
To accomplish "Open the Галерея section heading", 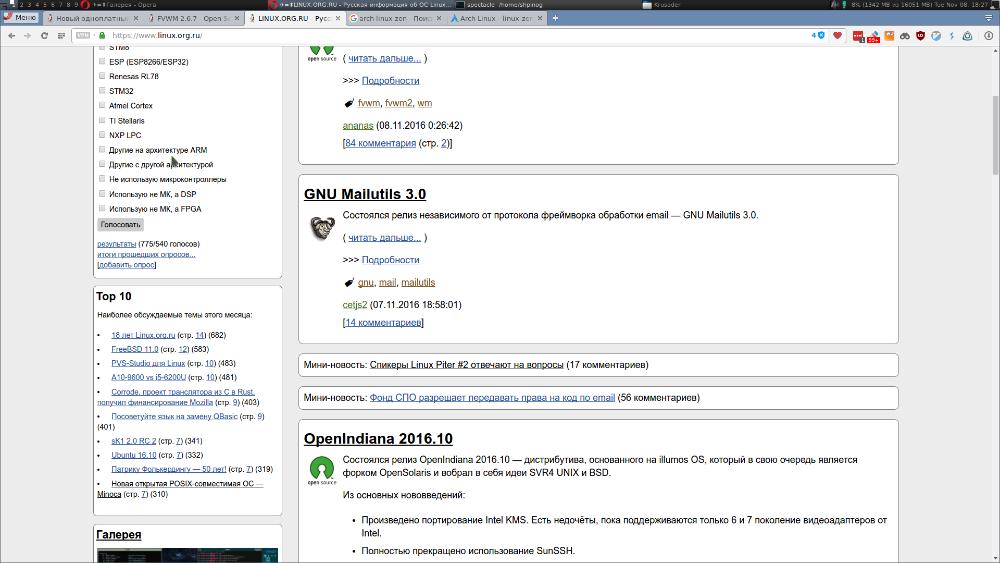I will click(119, 534).
